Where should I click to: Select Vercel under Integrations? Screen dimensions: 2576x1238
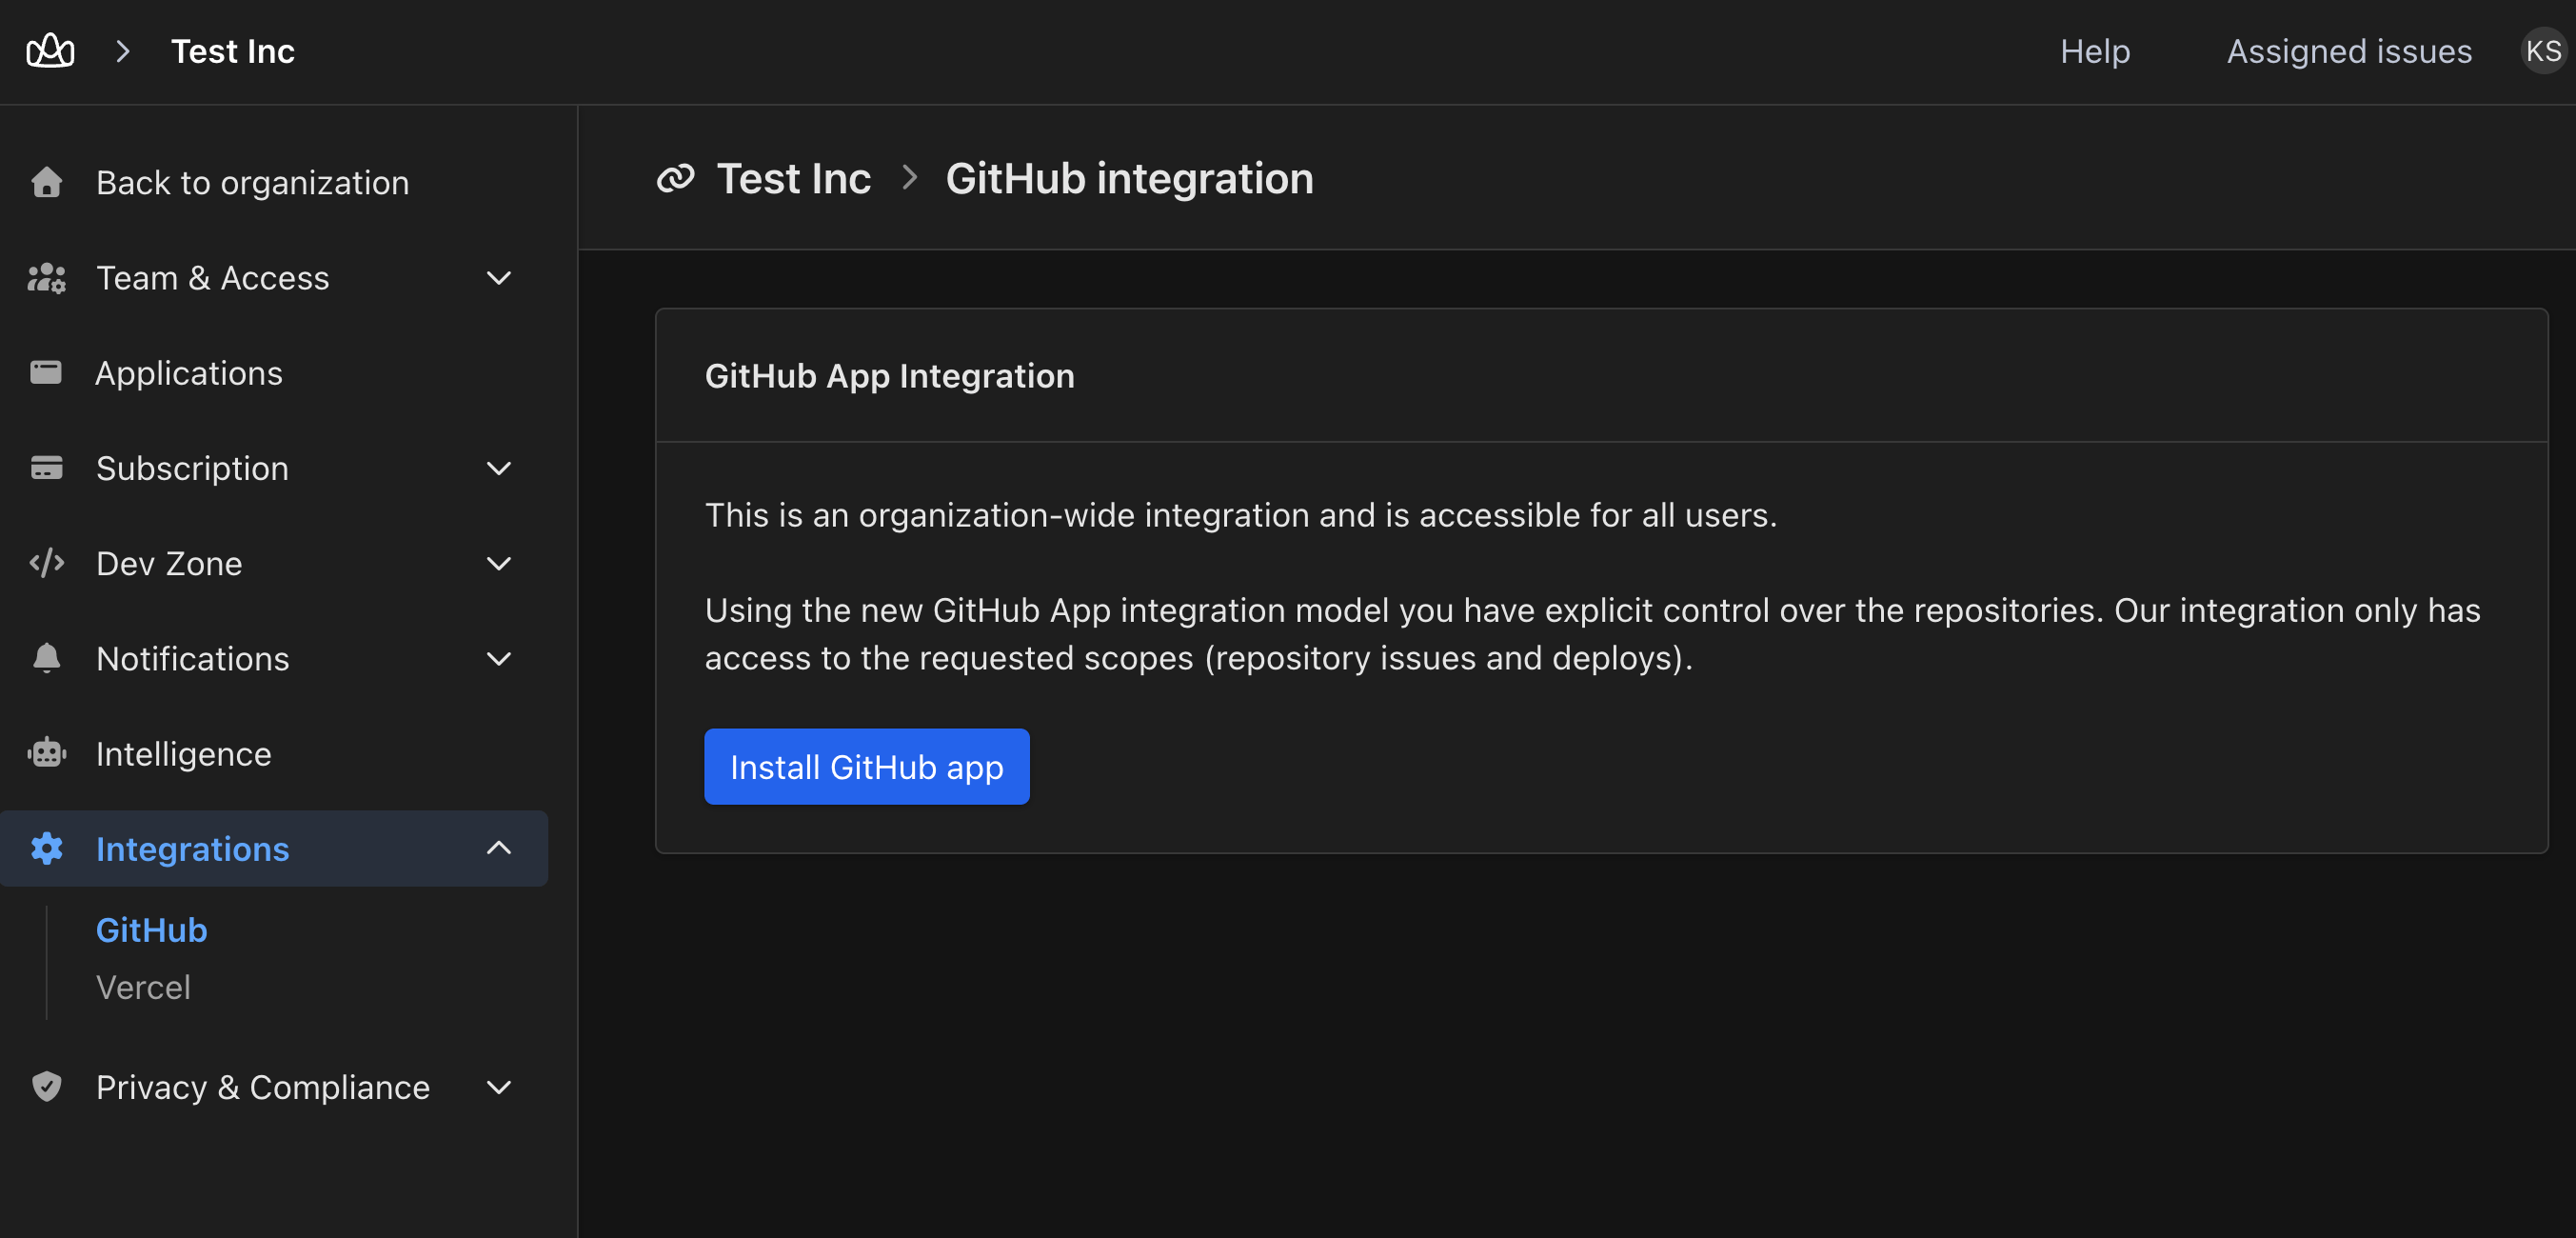[143, 987]
